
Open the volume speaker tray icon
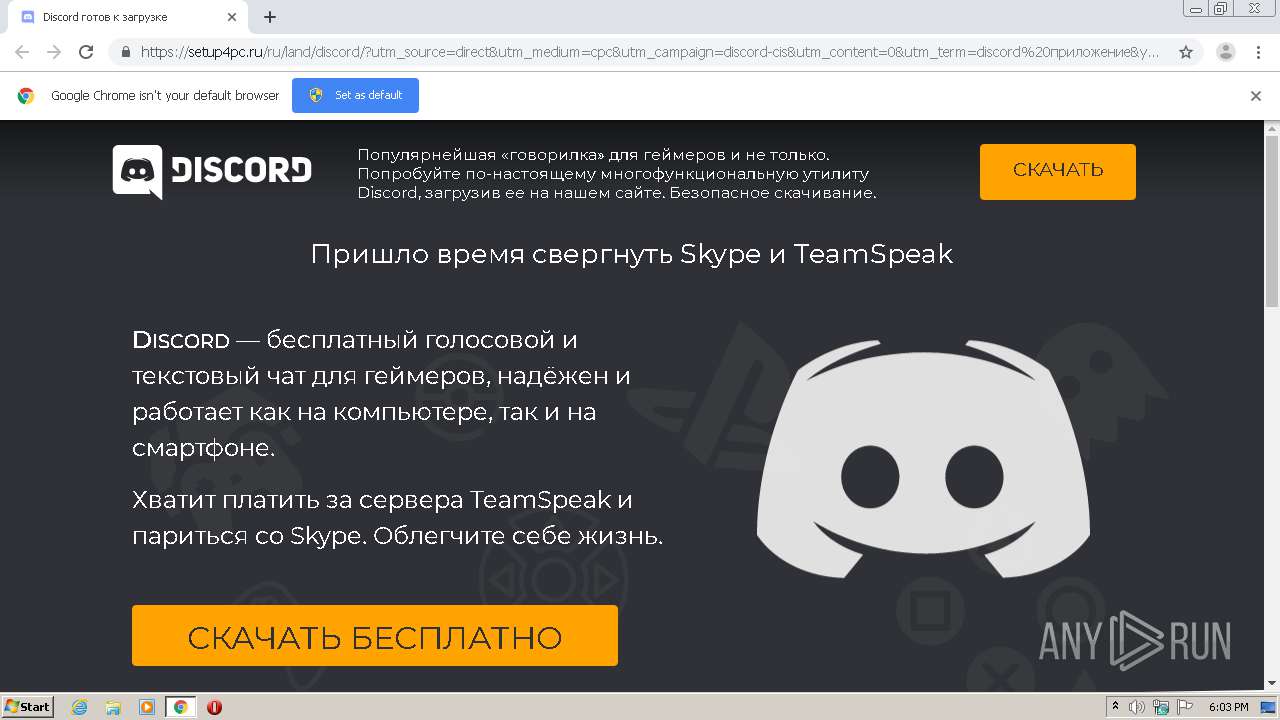1137,707
